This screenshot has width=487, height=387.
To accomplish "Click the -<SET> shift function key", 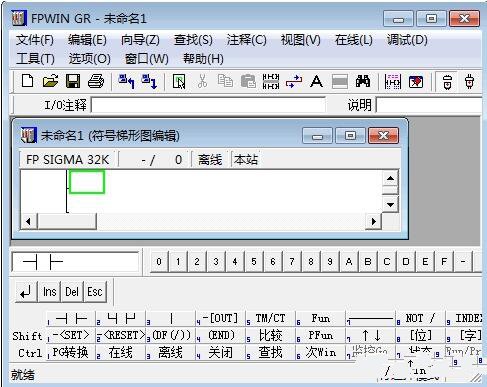I will [x=71, y=335].
